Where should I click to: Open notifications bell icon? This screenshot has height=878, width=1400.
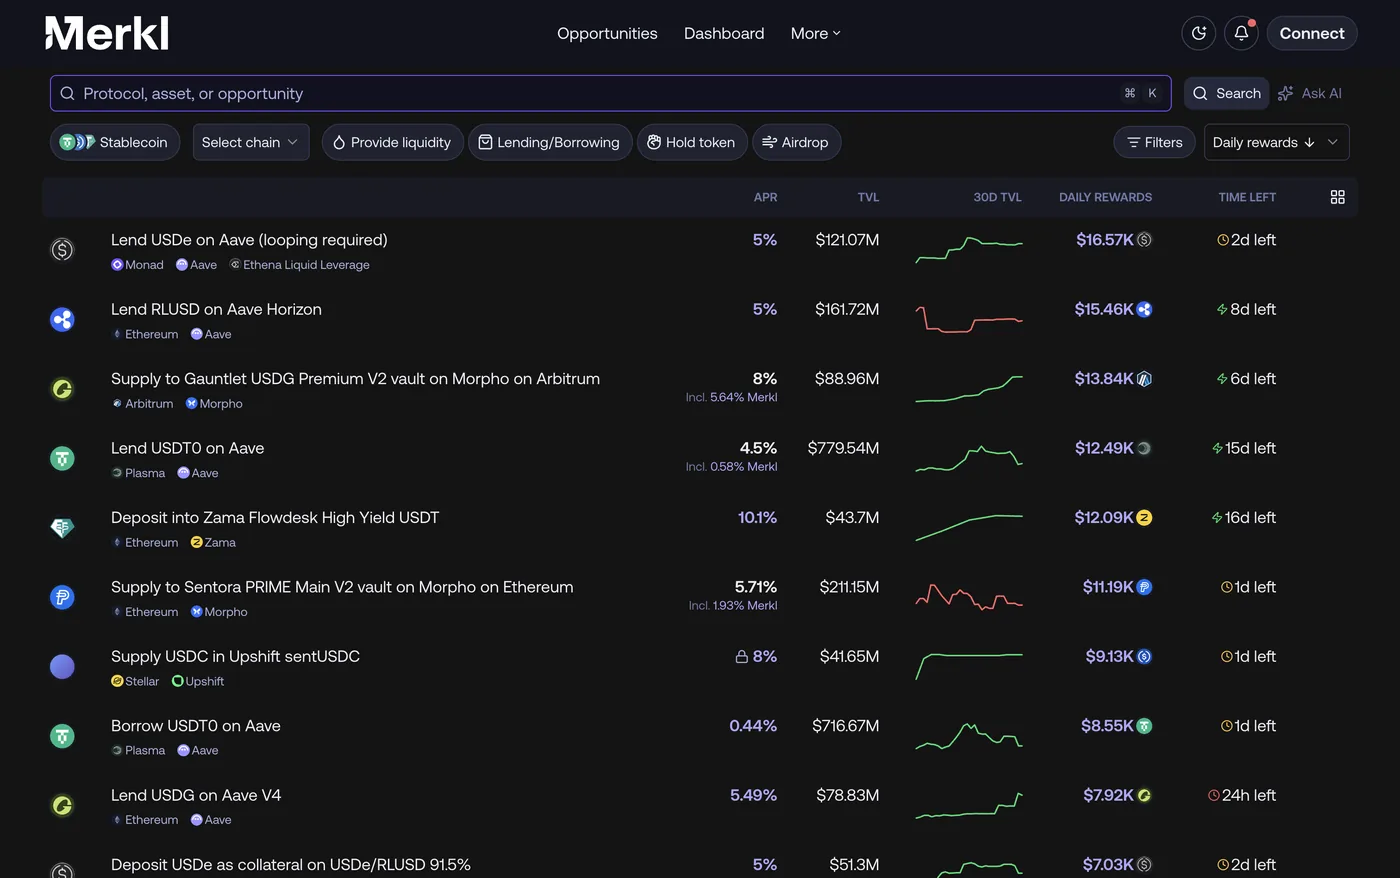tap(1241, 33)
